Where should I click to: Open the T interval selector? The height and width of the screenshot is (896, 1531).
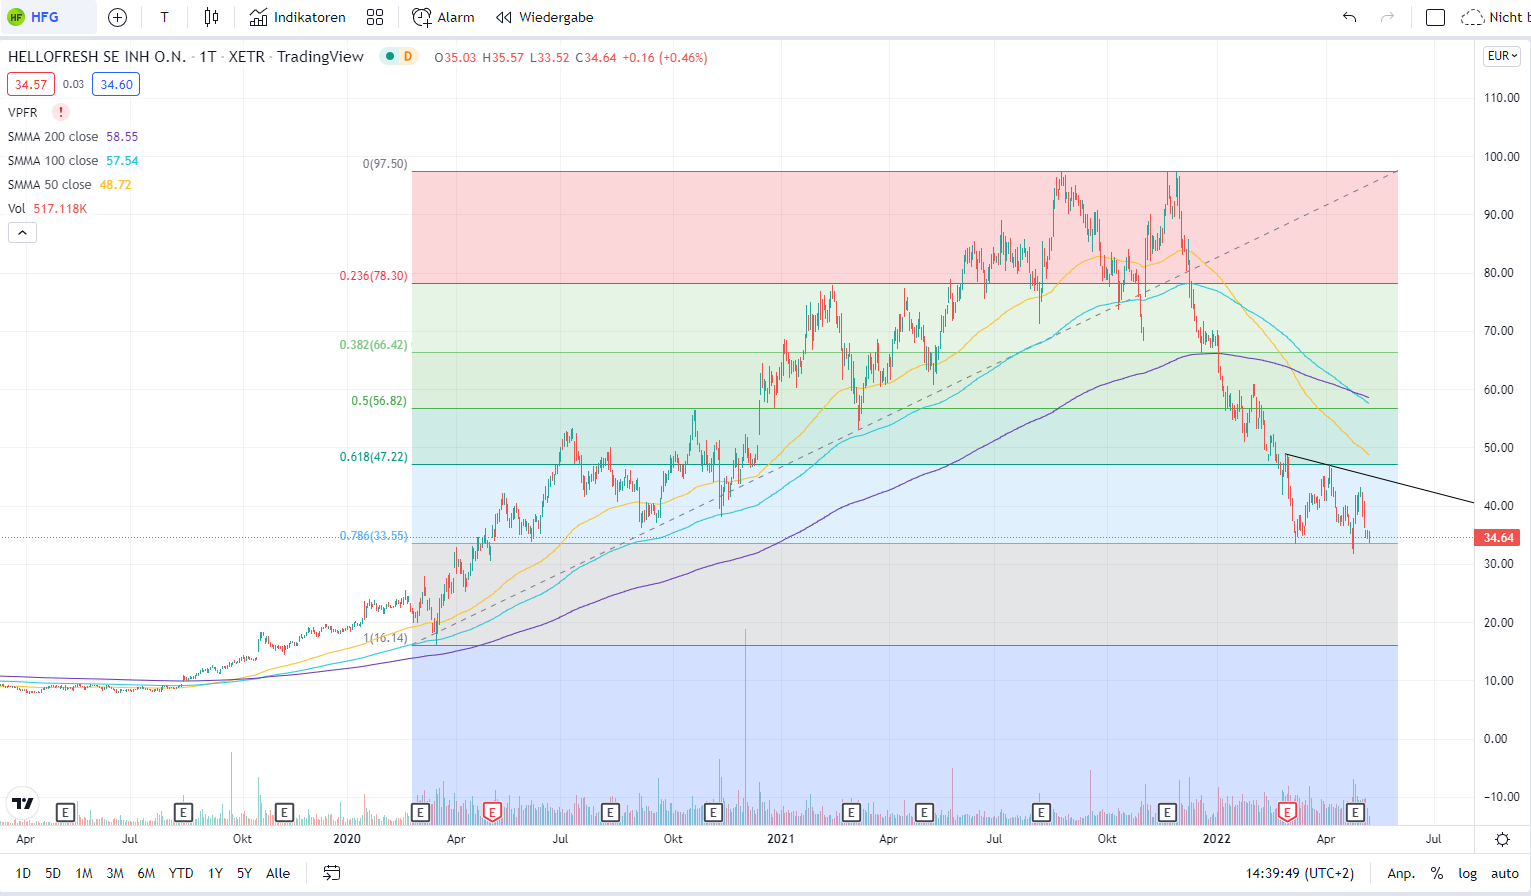point(164,17)
